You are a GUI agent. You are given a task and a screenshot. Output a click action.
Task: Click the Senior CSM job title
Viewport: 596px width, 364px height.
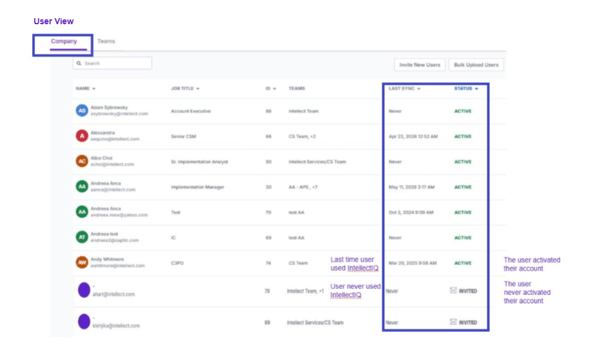(x=184, y=136)
